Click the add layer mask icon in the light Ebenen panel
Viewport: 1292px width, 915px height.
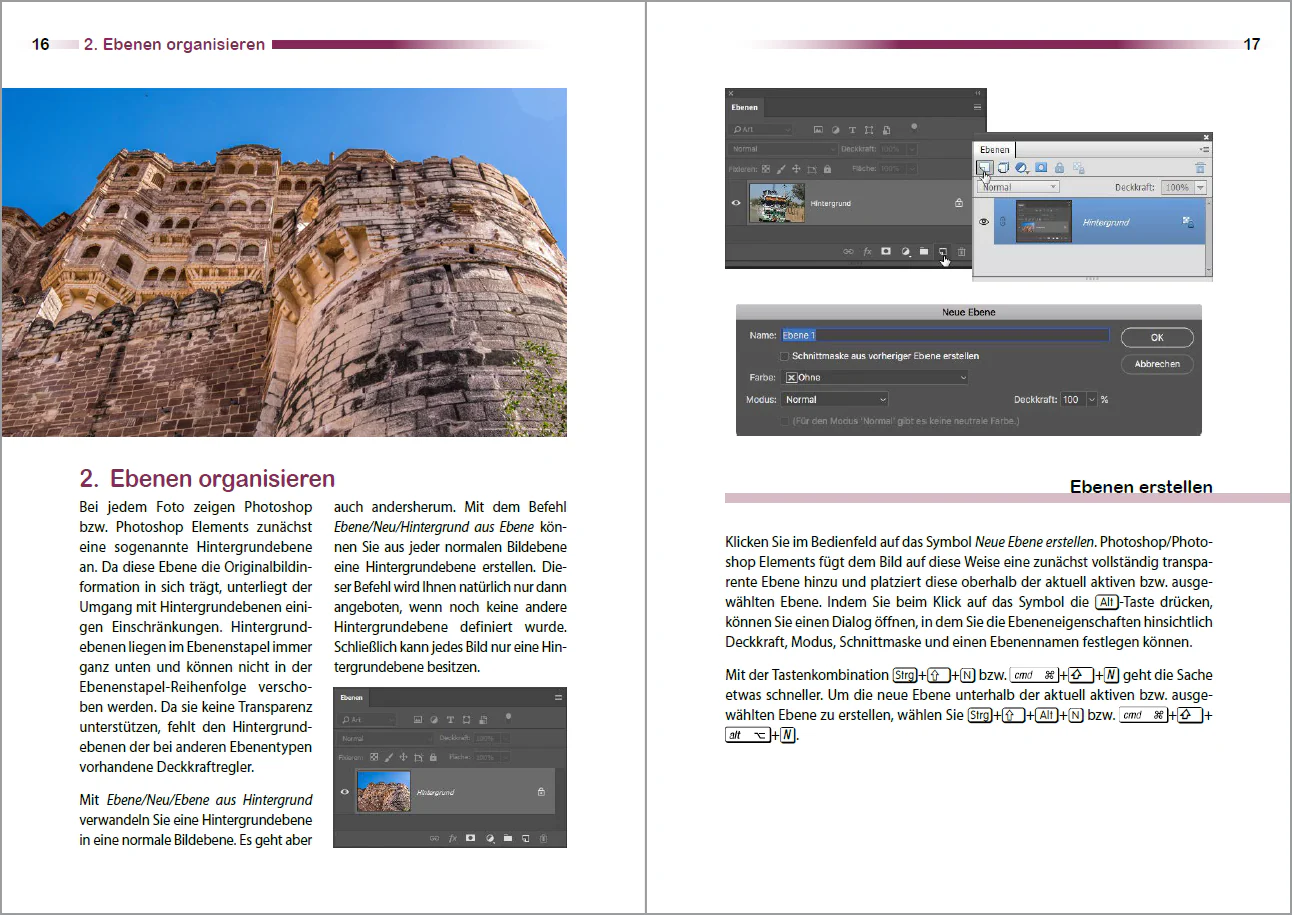pyautogui.click(x=1040, y=167)
